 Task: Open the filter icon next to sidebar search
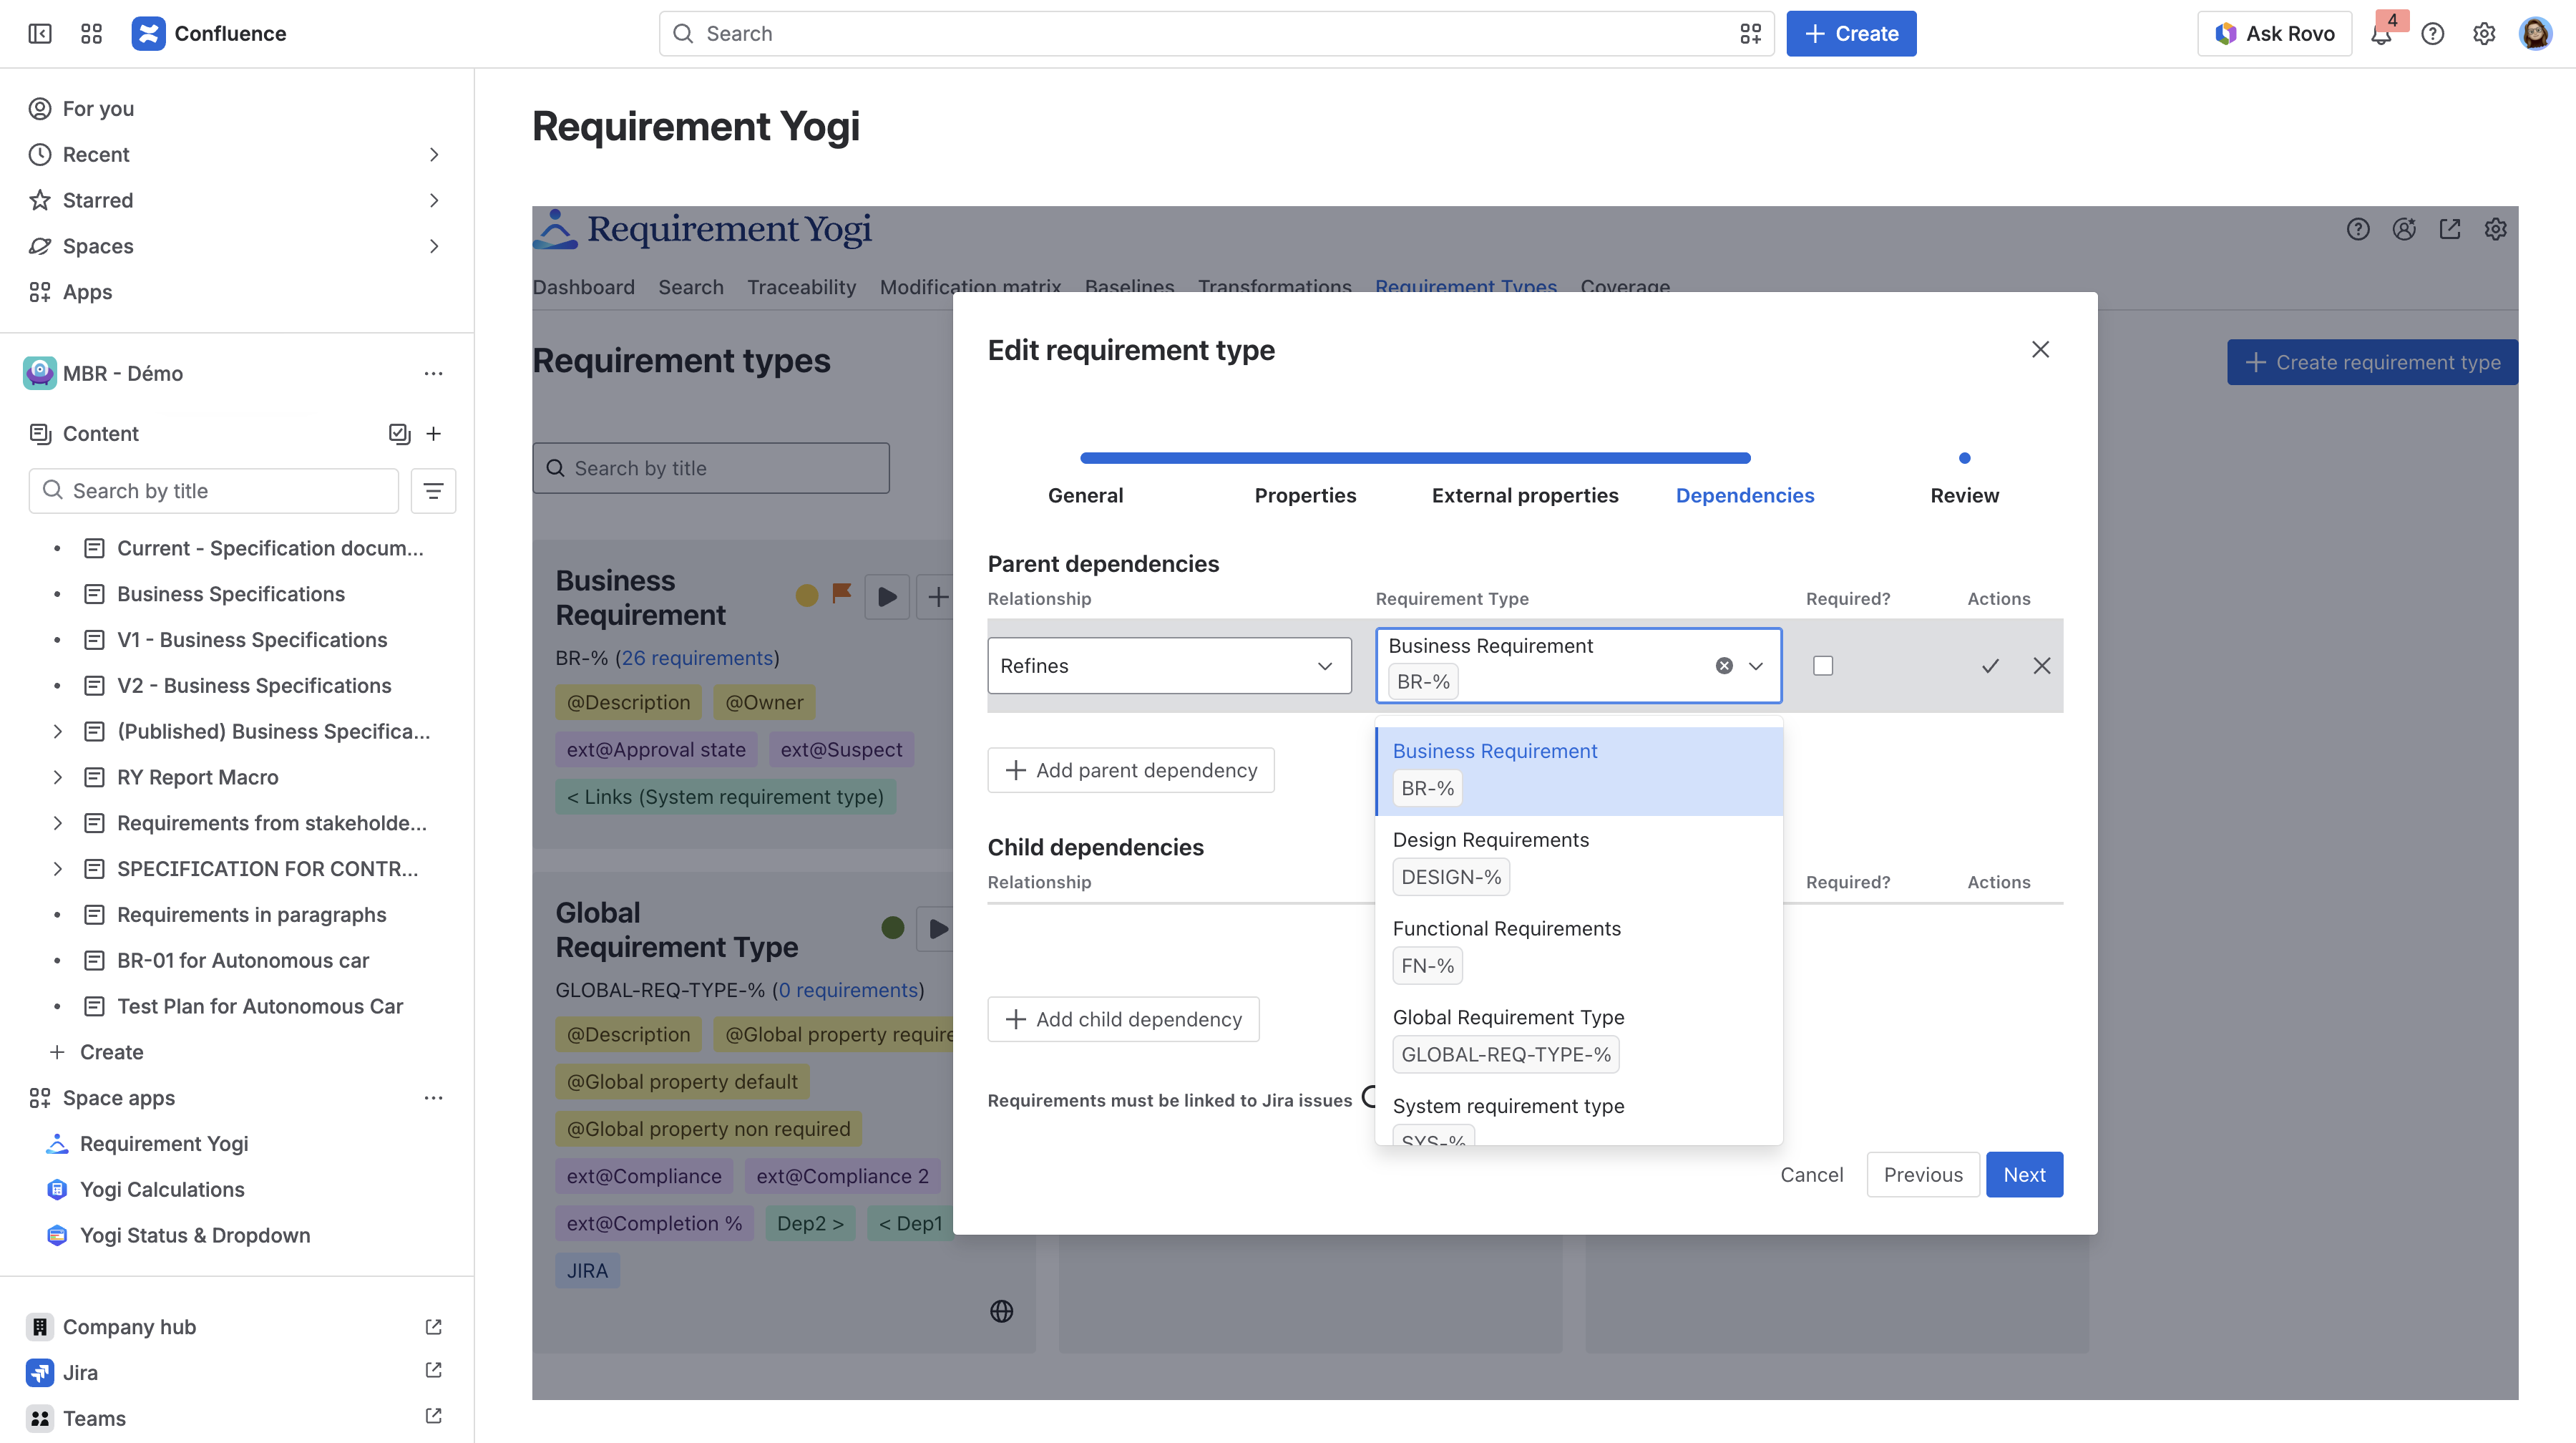(433, 491)
